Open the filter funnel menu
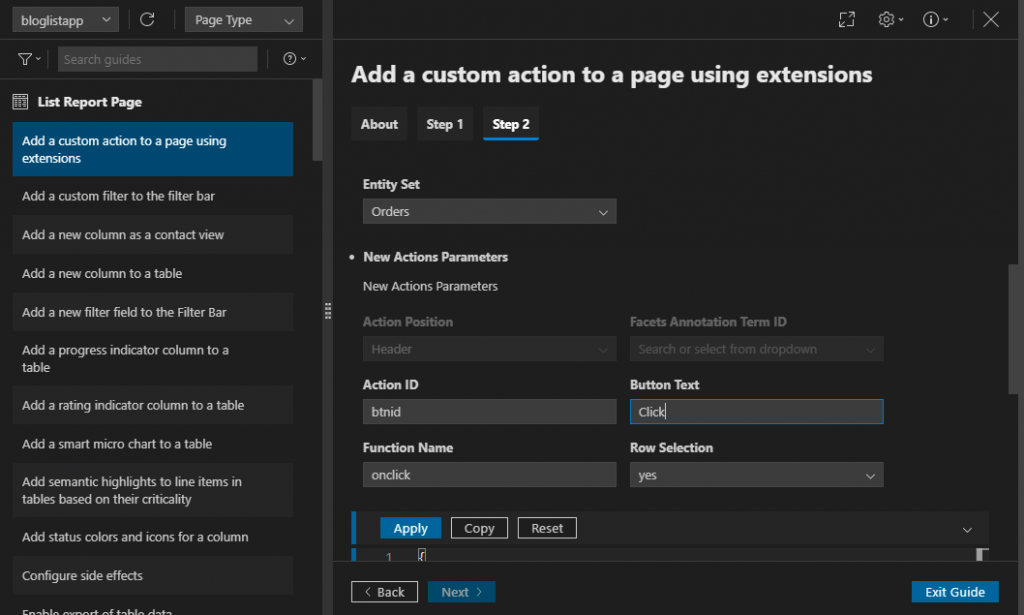Screen dimensions: 1024x615 click(x=29, y=59)
